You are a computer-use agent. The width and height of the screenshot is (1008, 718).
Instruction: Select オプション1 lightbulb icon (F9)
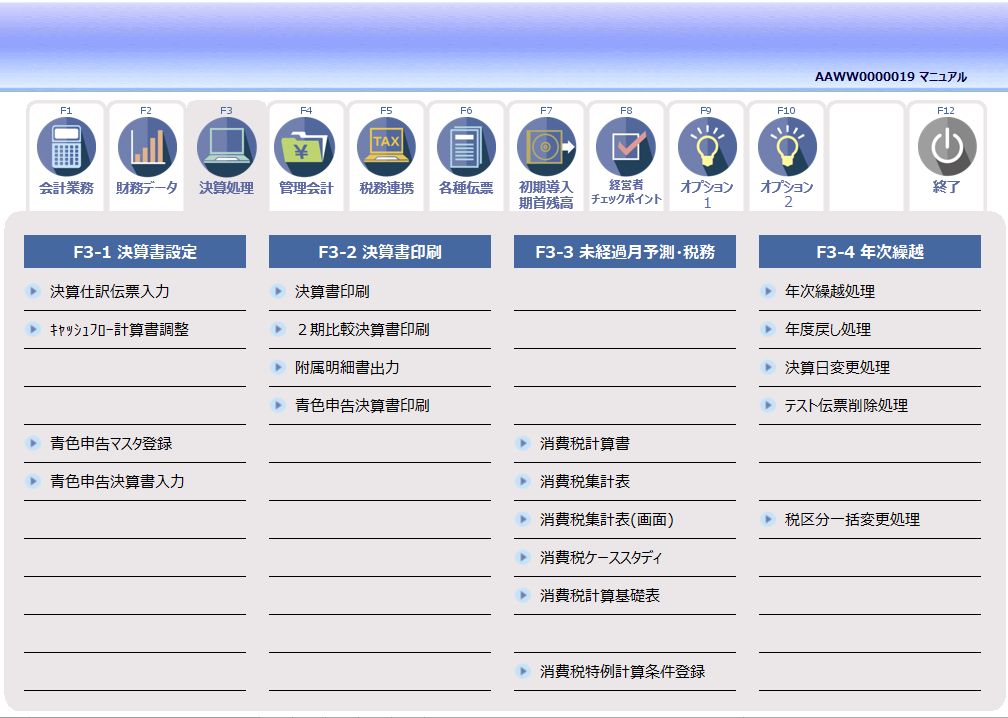pyautogui.click(x=706, y=145)
